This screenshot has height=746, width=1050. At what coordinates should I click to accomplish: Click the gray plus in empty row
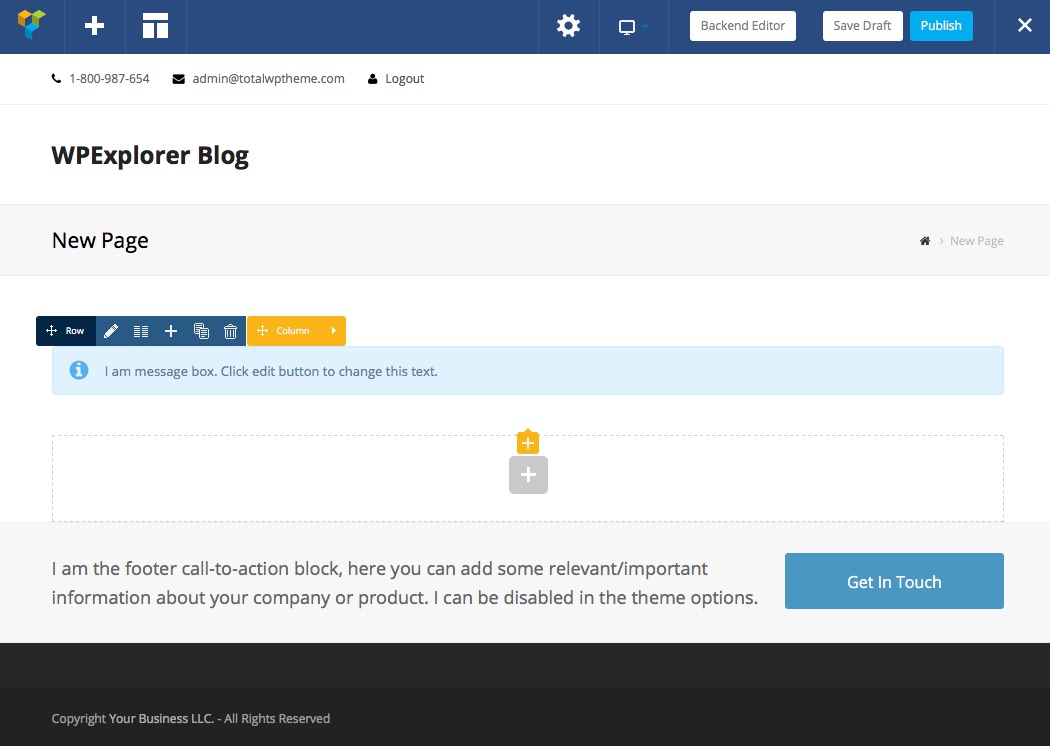tap(528, 475)
